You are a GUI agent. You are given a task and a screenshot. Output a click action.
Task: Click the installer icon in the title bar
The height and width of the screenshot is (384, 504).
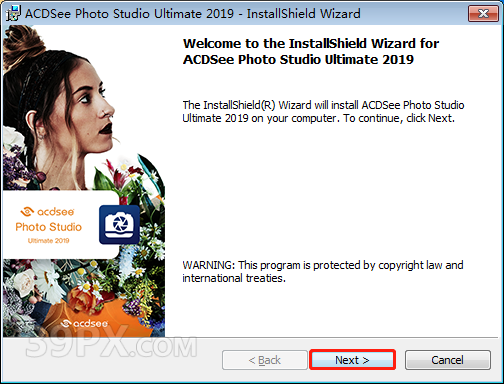[x=14, y=14]
